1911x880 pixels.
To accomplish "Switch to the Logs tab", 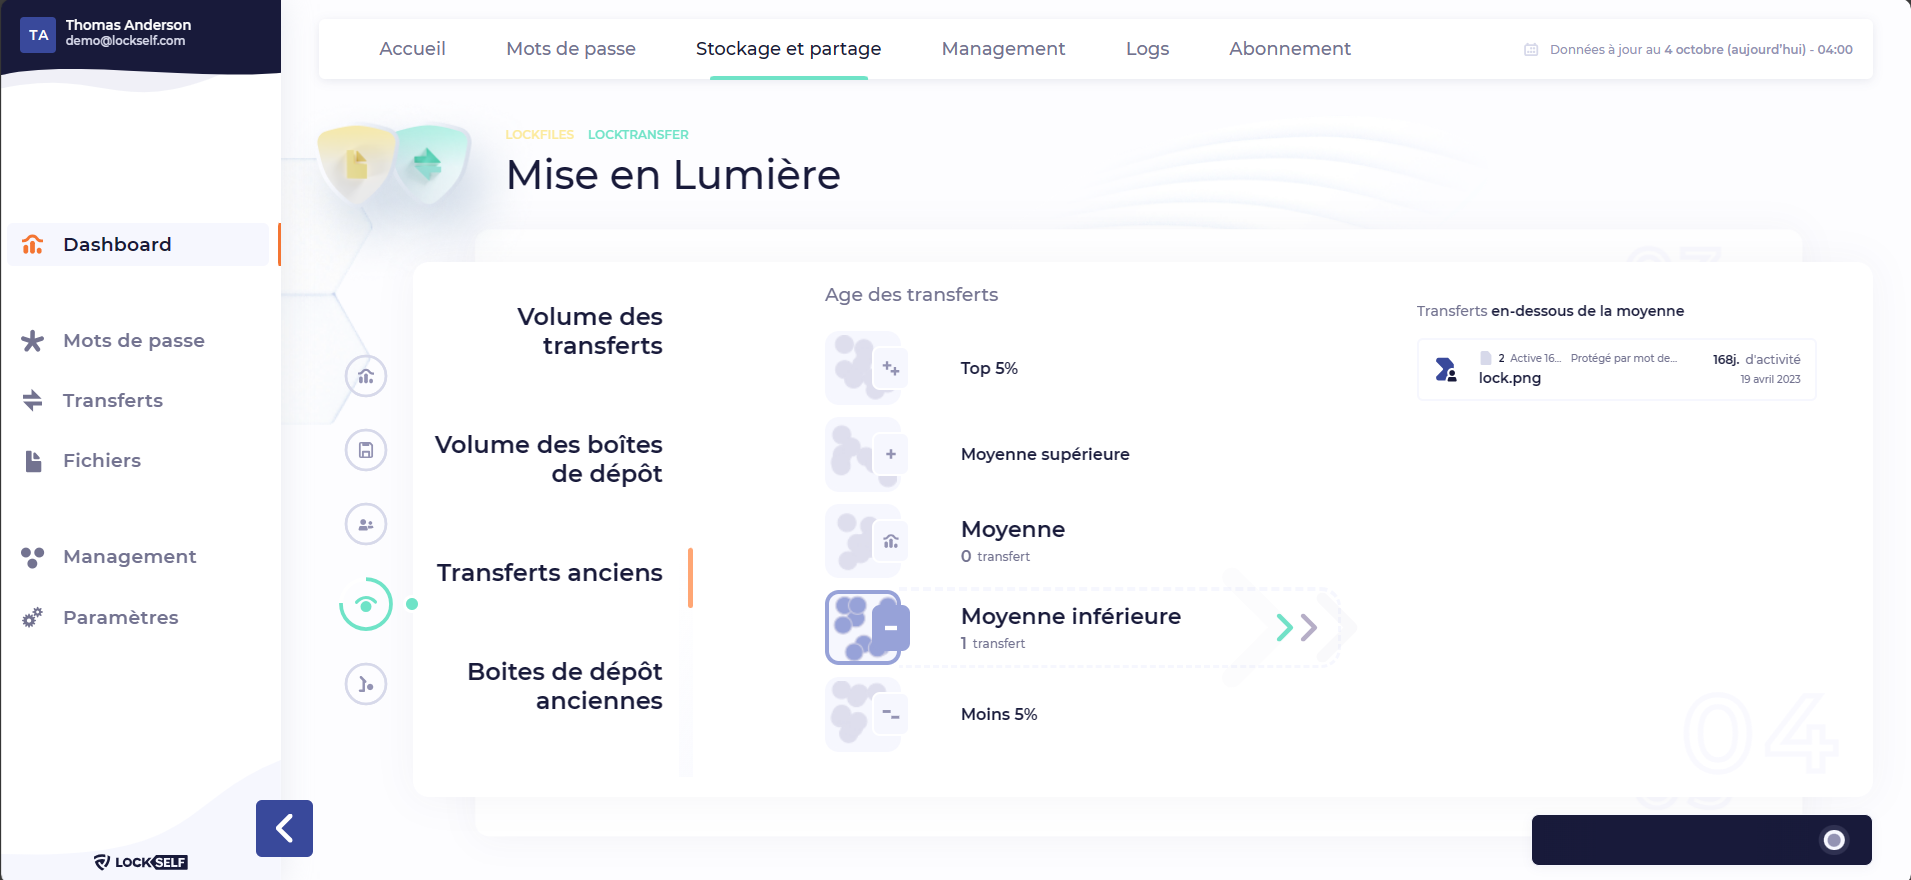I will (1147, 49).
